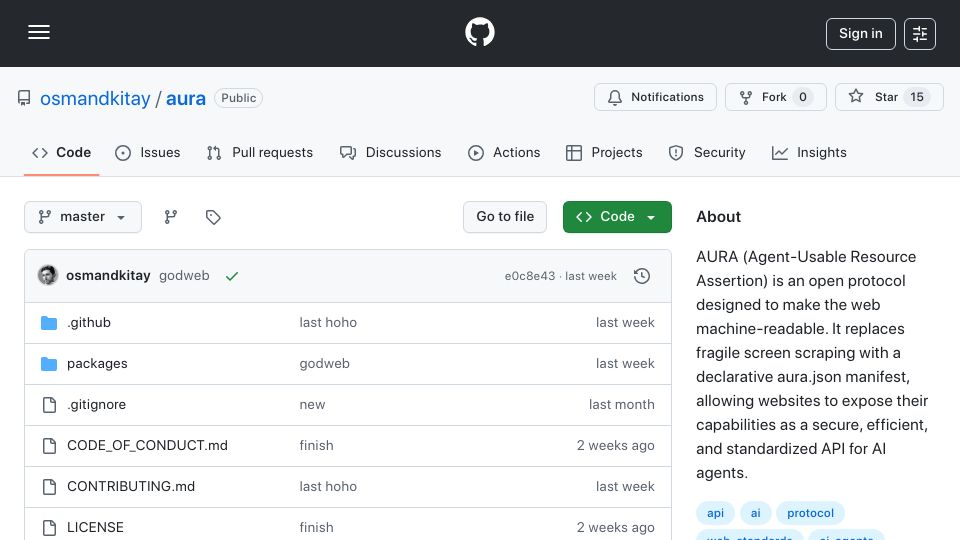Switch to the Issues tab

tap(148, 152)
